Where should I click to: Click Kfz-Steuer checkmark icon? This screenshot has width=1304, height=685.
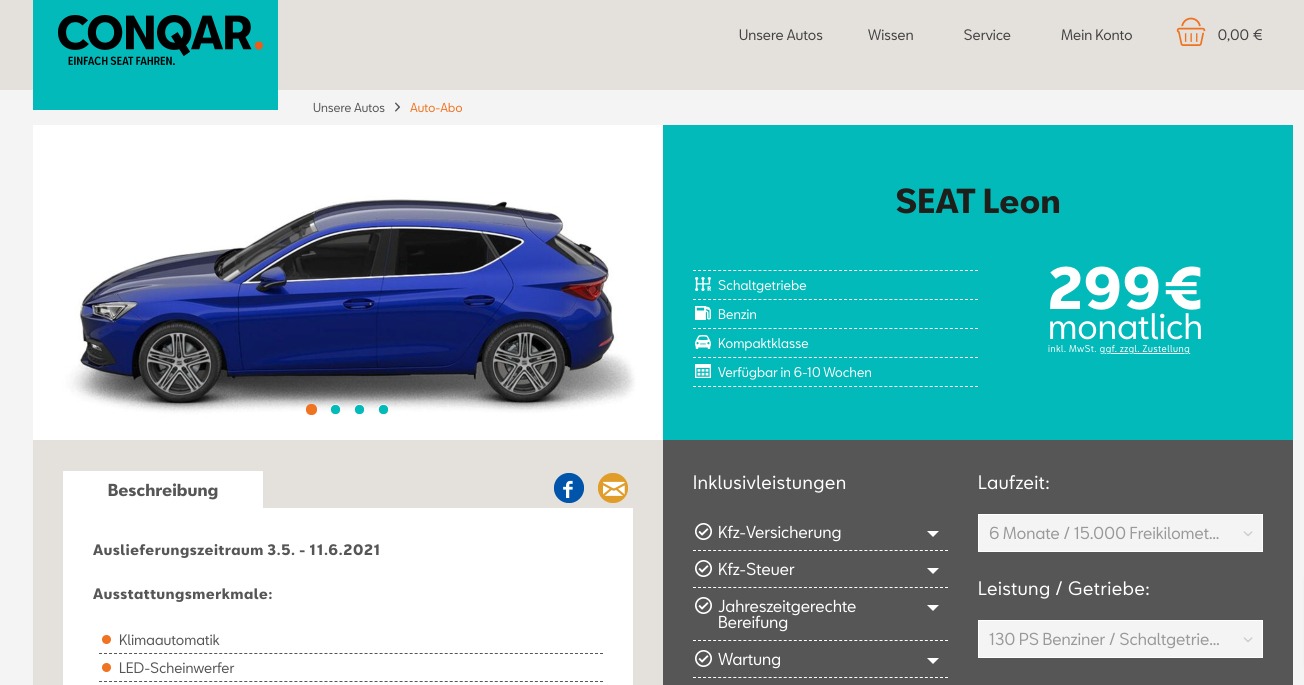click(x=703, y=569)
